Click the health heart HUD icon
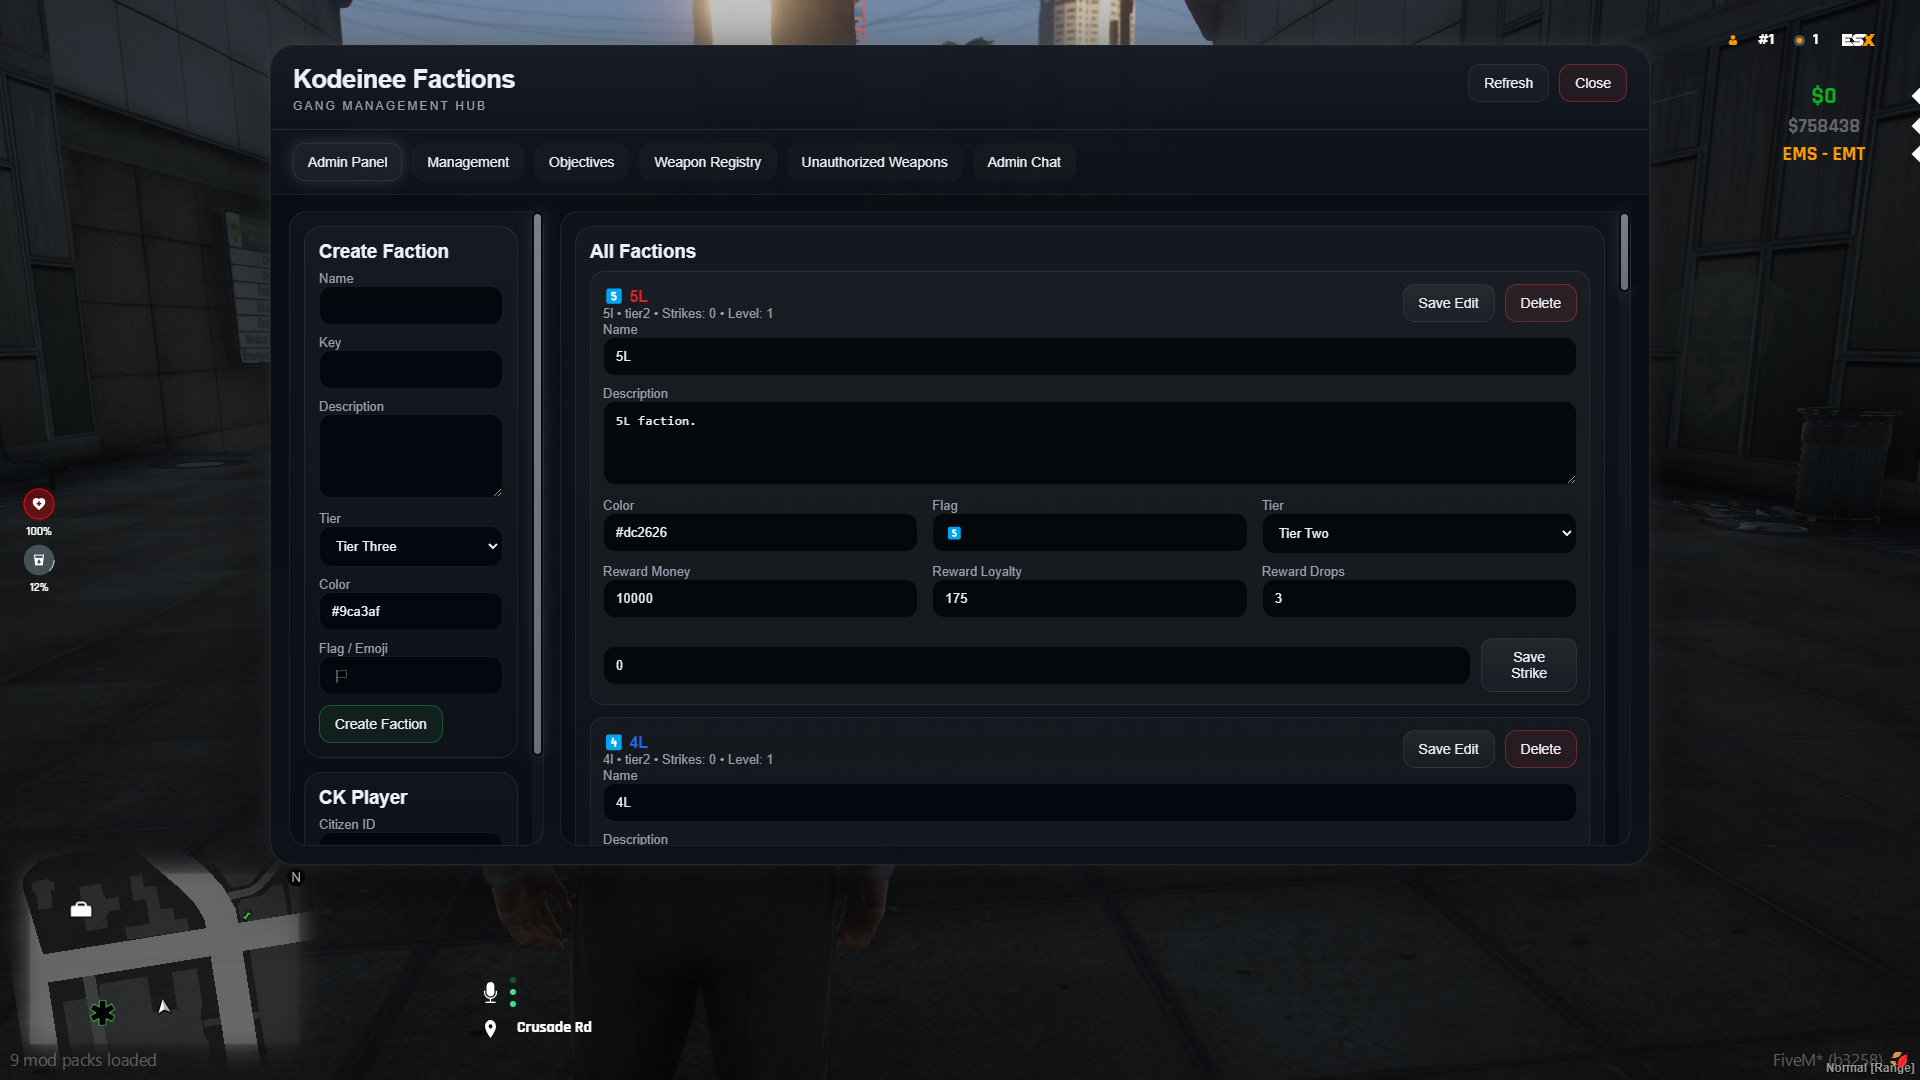This screenshot has height=1080, width=1920. 39,504
